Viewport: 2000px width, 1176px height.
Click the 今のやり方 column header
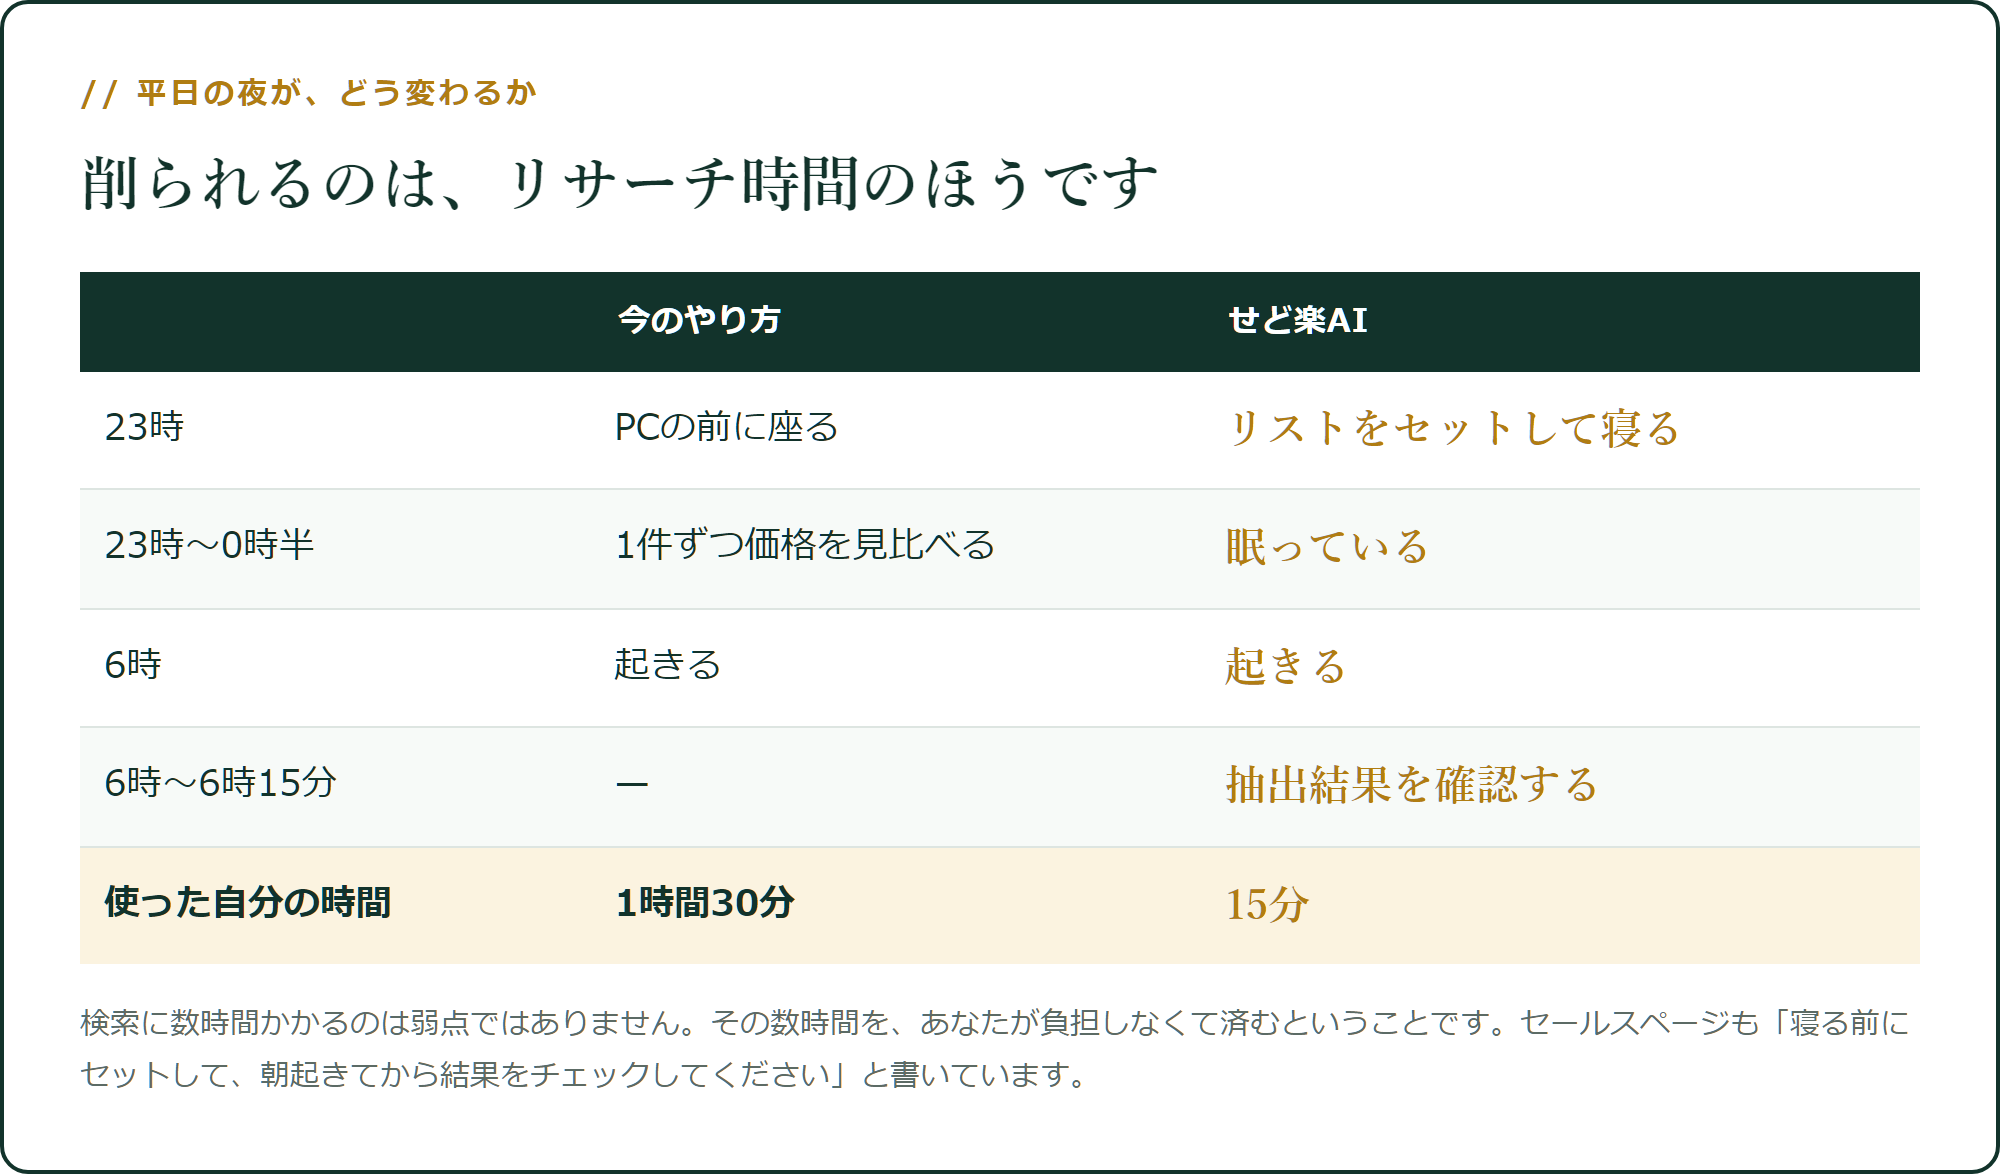(699, 320)
